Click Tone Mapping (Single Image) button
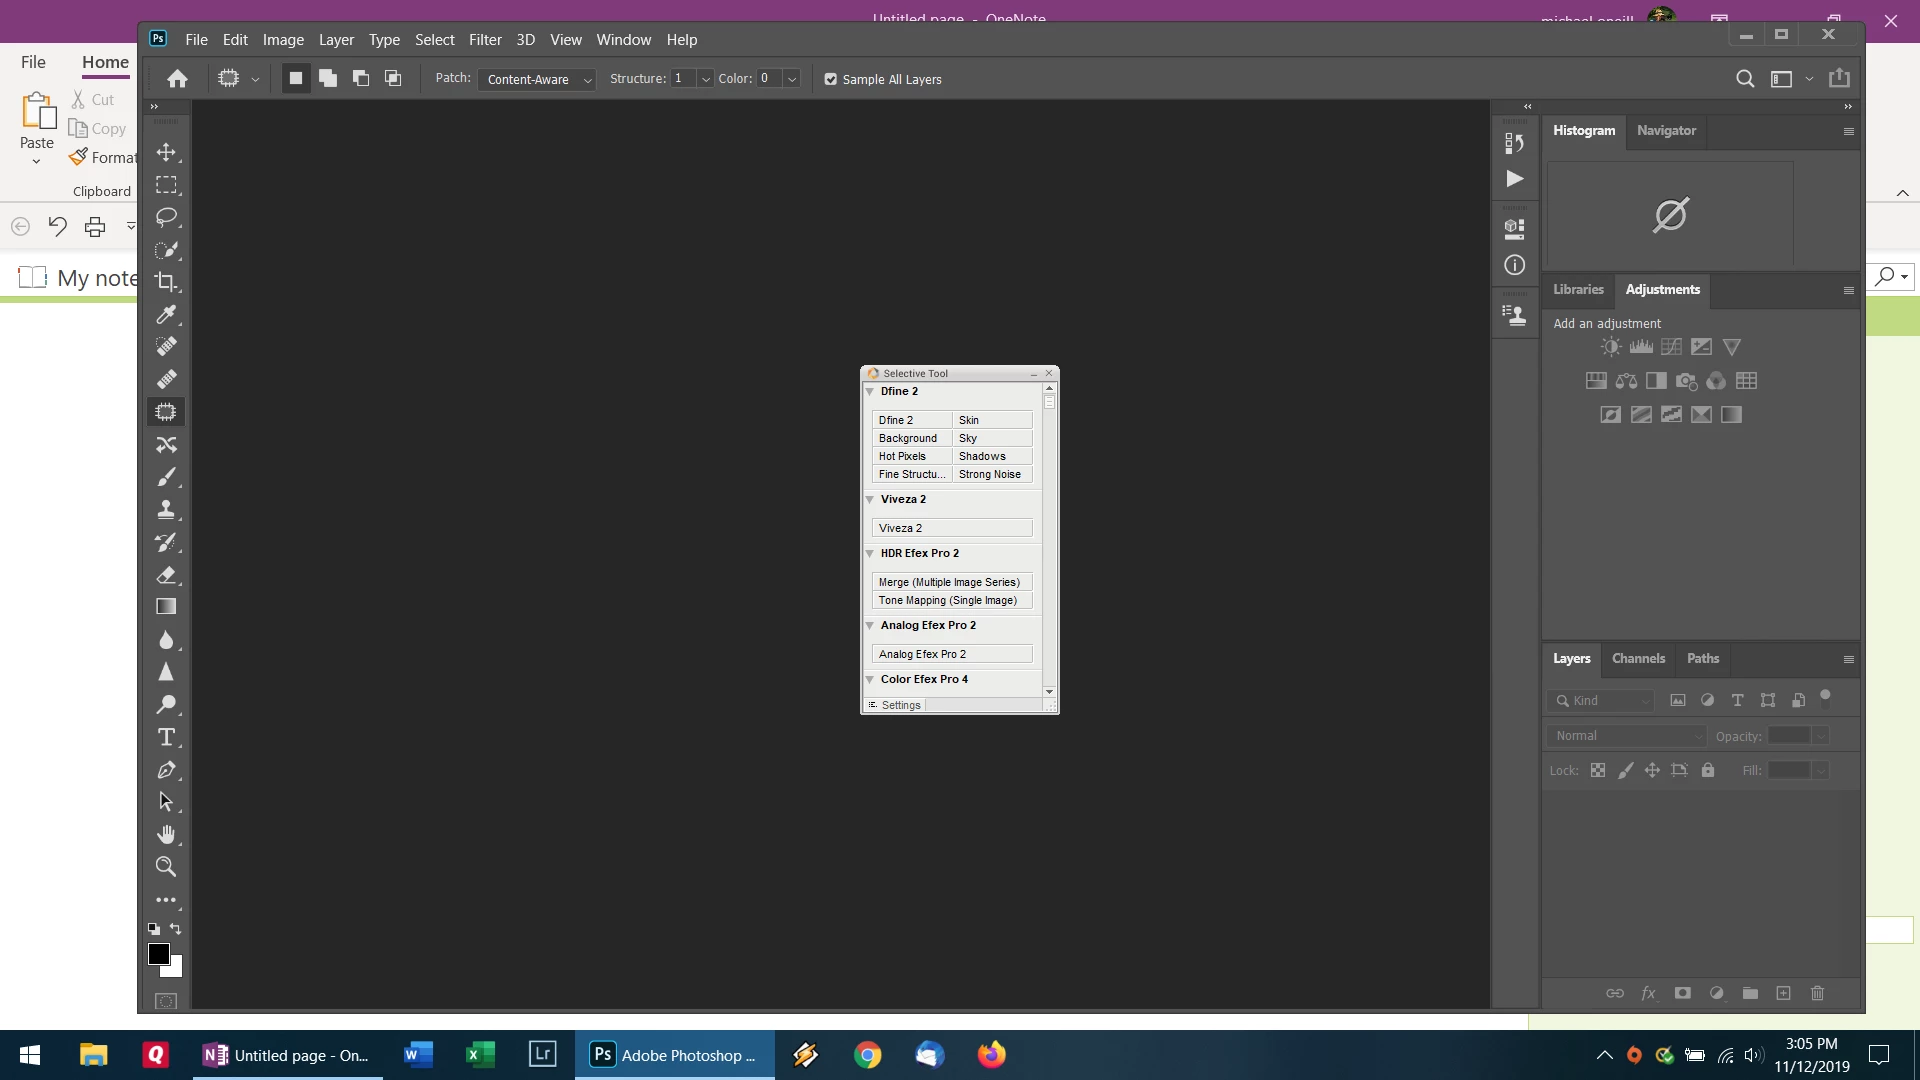The height and width of the screenshot is (1080, 1920). click(950, 601)
